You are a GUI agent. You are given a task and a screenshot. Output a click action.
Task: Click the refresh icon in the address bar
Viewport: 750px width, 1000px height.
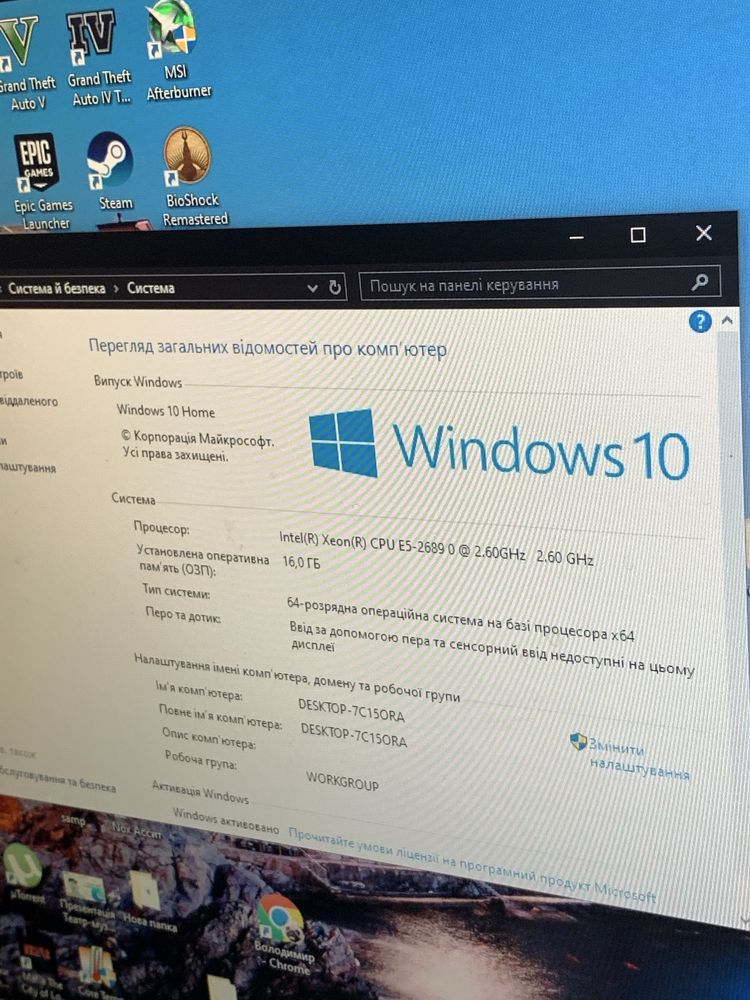tap(335, 288)
